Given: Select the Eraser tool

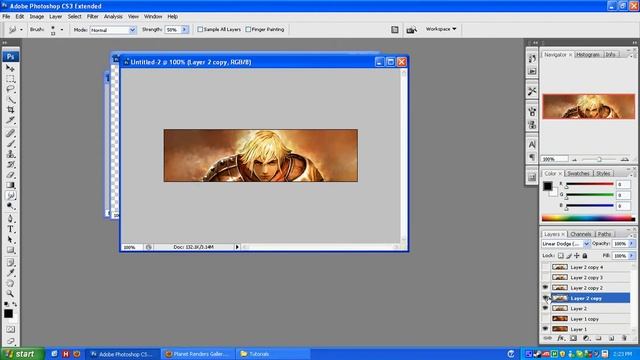Looking at the screenshot, I should pyautogui.click(x=10, y=175).
